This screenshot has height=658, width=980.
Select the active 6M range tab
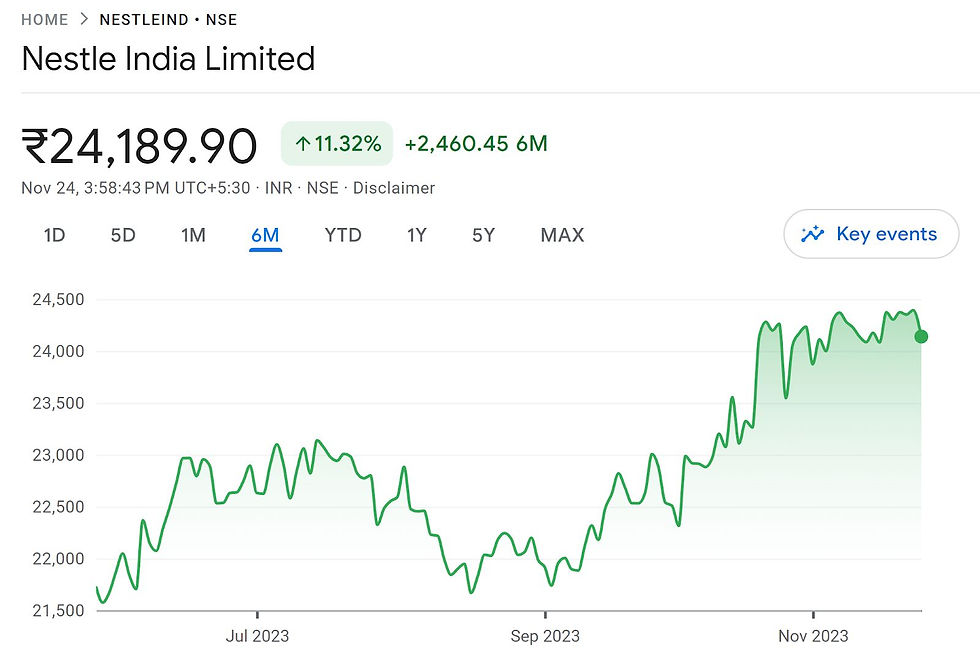[265, 236]
